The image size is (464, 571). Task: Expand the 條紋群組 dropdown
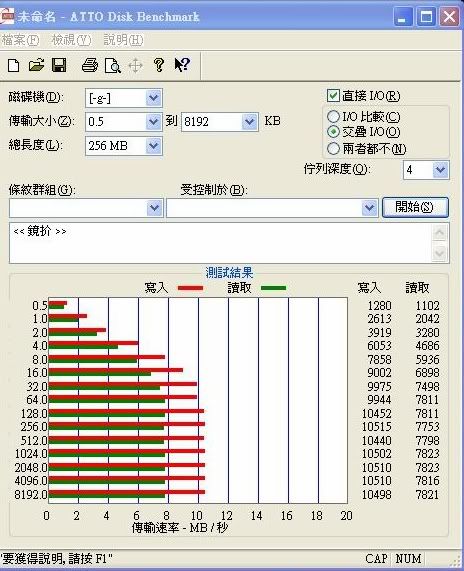(x=154, y=208)
